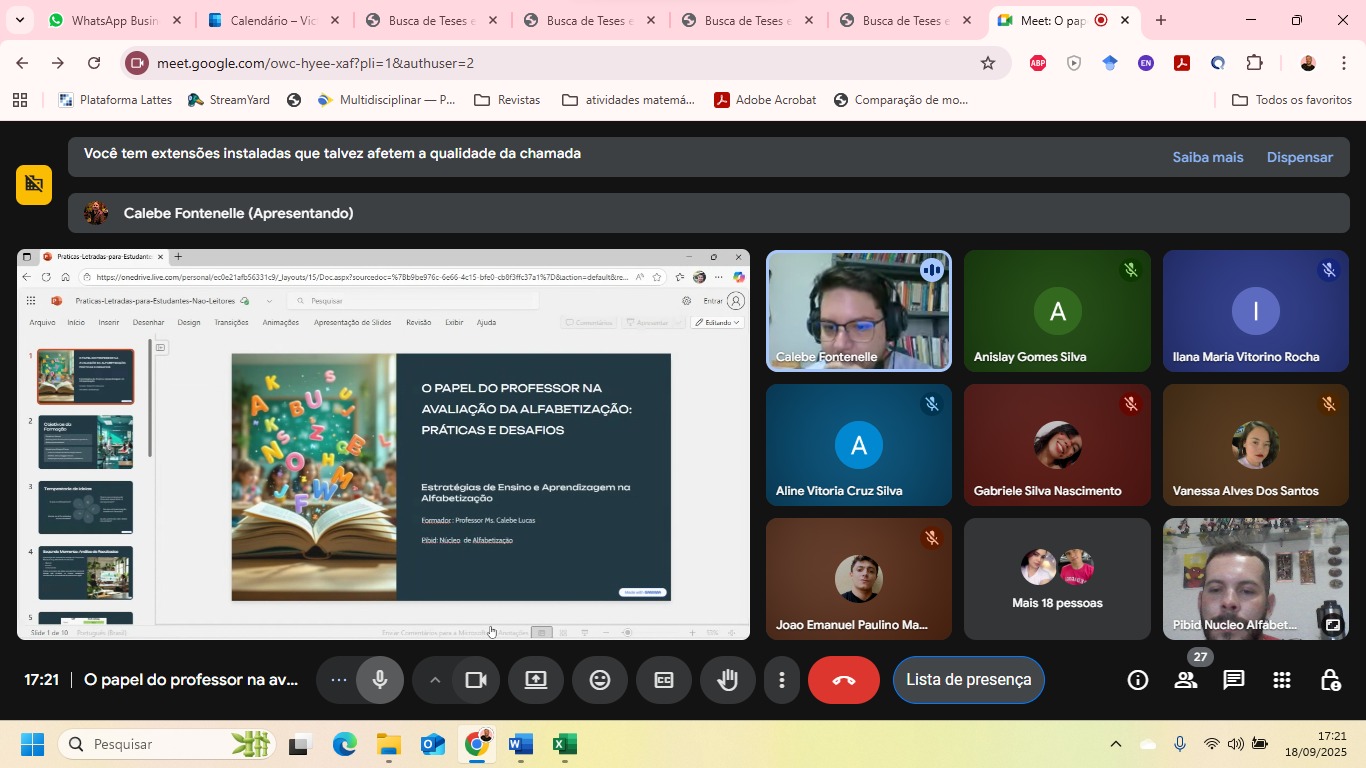Viewport: 1366px width, 768px height.
Task: Start presenting your screen
Action: pyautogui.click(x=536, y=680)
